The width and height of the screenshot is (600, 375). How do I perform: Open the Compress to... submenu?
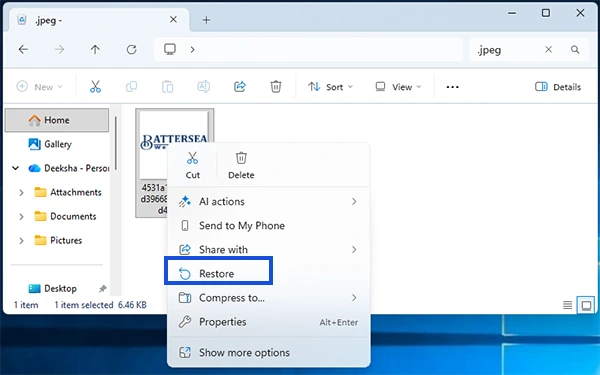click(269, 298)
